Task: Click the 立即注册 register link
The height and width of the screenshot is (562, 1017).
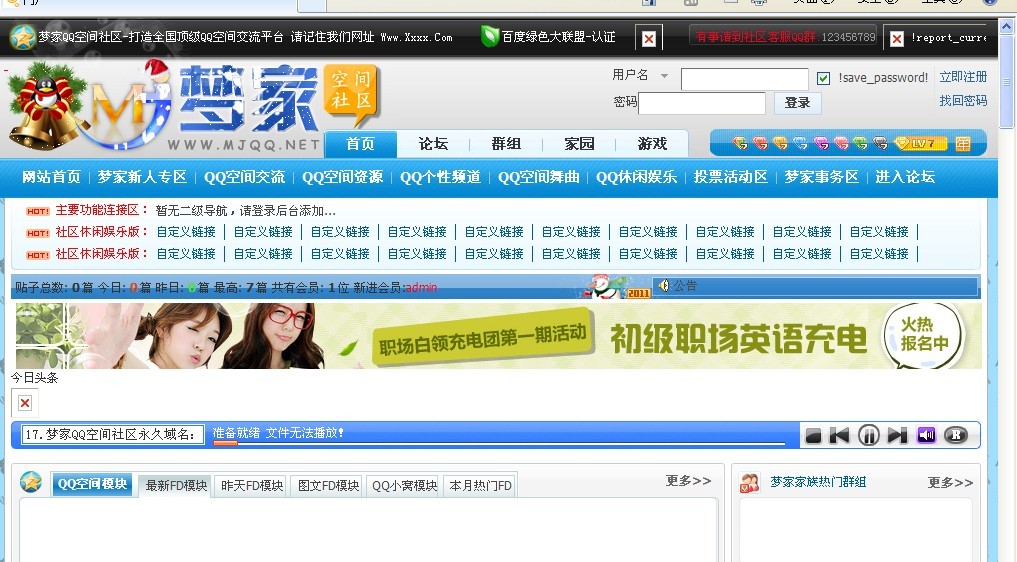Action: point(963,77)
